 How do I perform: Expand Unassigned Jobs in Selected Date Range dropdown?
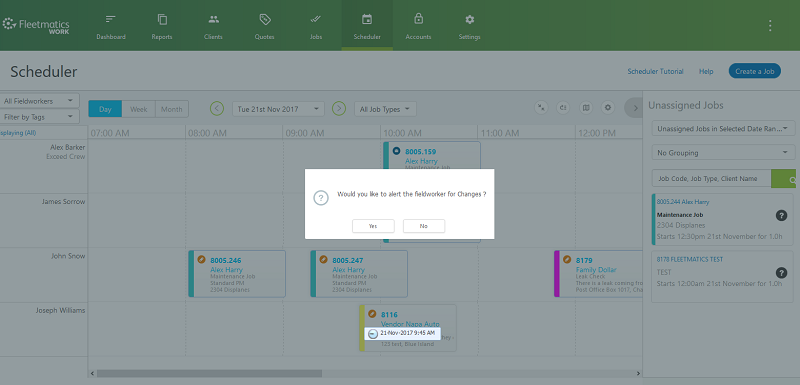click(x=723, y=129)
